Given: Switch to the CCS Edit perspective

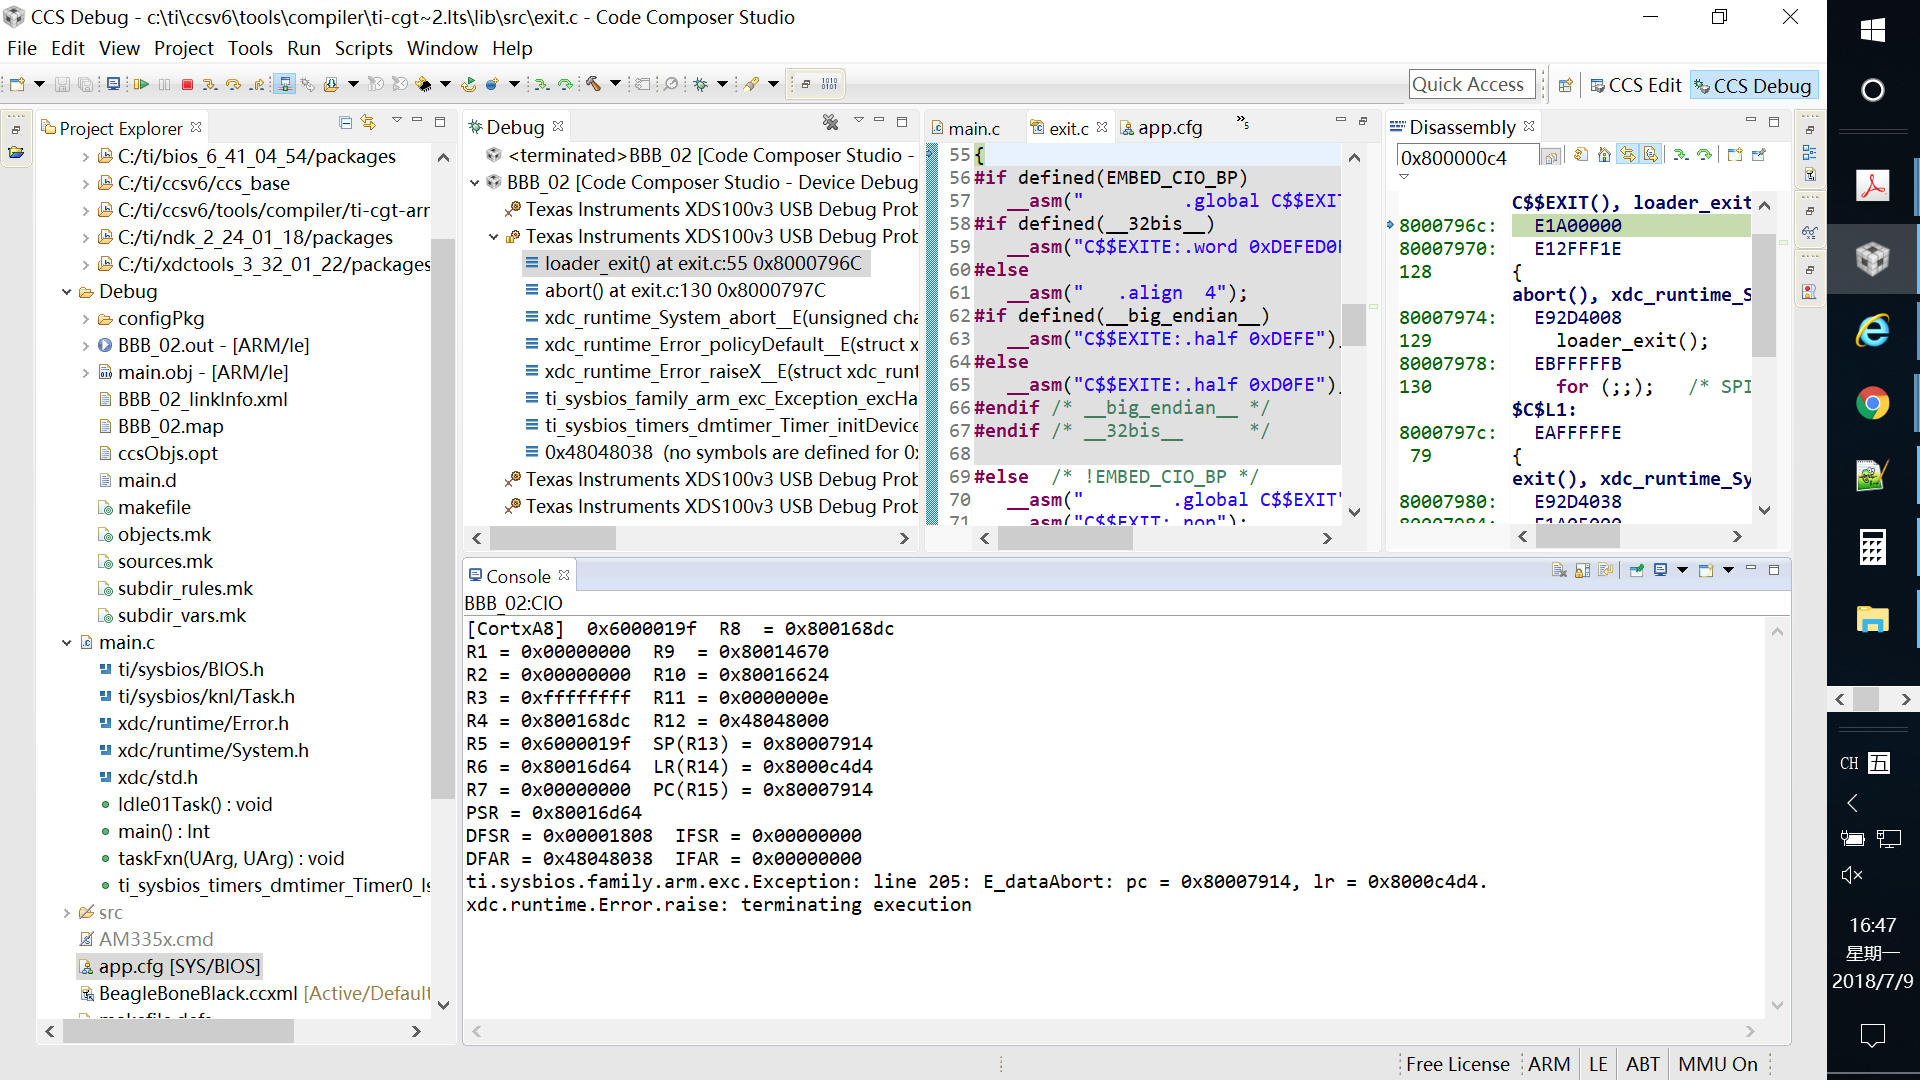Looking at the screenshot, I should [1635, 86].
